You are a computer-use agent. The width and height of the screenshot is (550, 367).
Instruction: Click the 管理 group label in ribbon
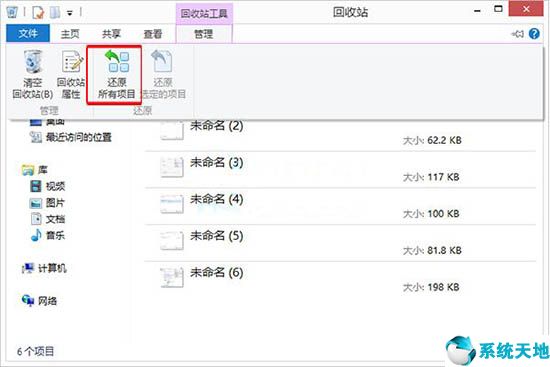point(49,111)
